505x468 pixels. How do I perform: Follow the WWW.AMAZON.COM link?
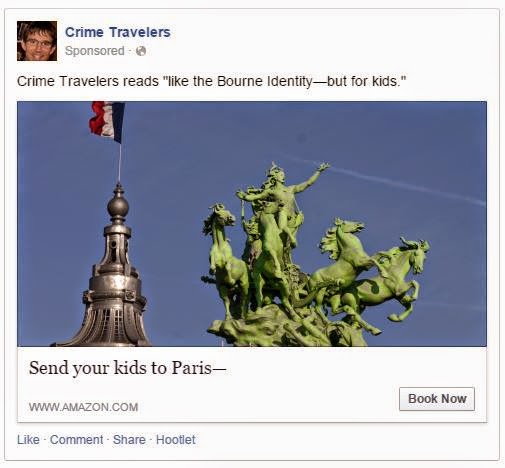[83, 407]
